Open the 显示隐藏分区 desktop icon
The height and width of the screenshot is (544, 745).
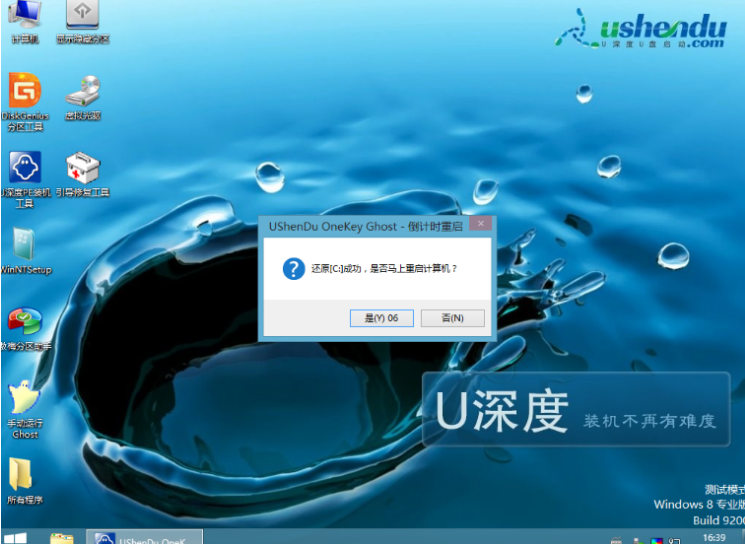[82, 18]
